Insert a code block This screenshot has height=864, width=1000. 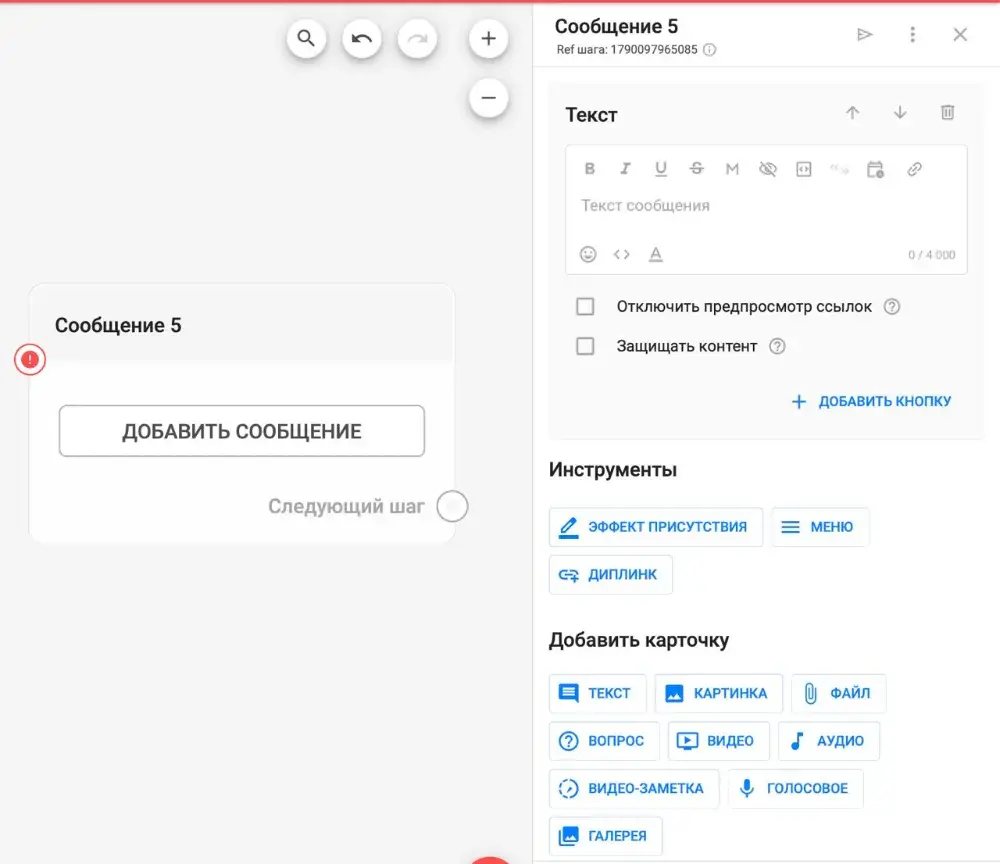[804, 169]
